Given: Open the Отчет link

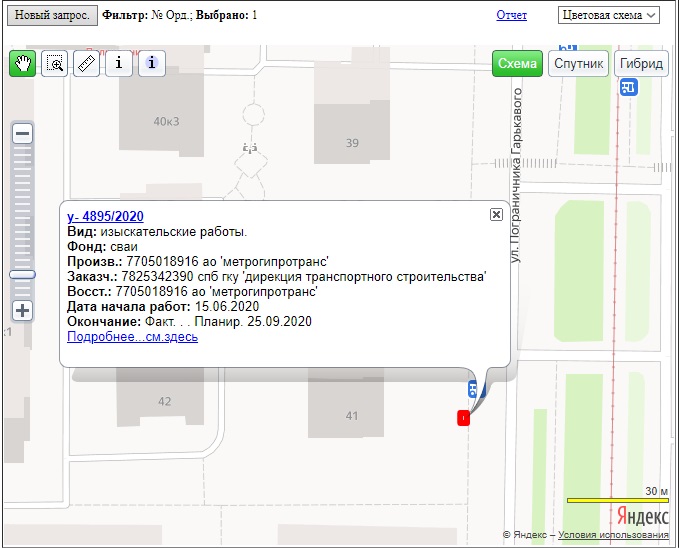Looking at the screenshot, I should [x=511, y=15].
